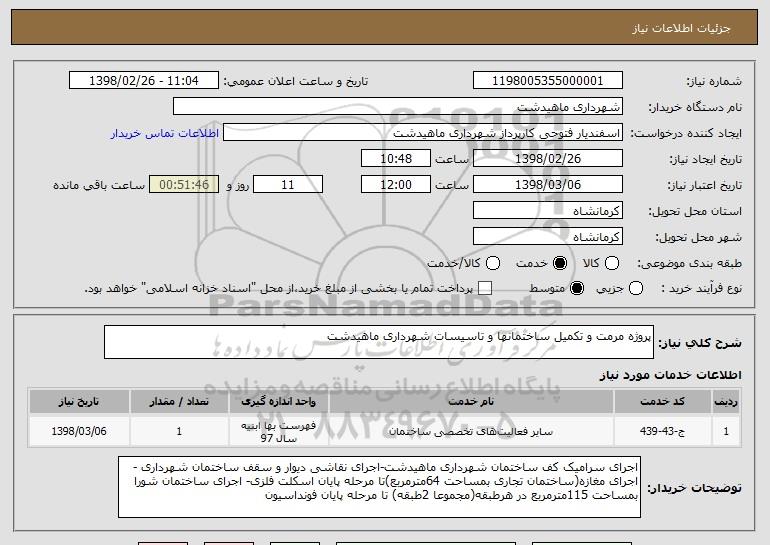Image resolution: width=770 pixels, height=545 pixels.
Task: Click the creation date field 1398/02/26
Action: (x=548, y=159)
